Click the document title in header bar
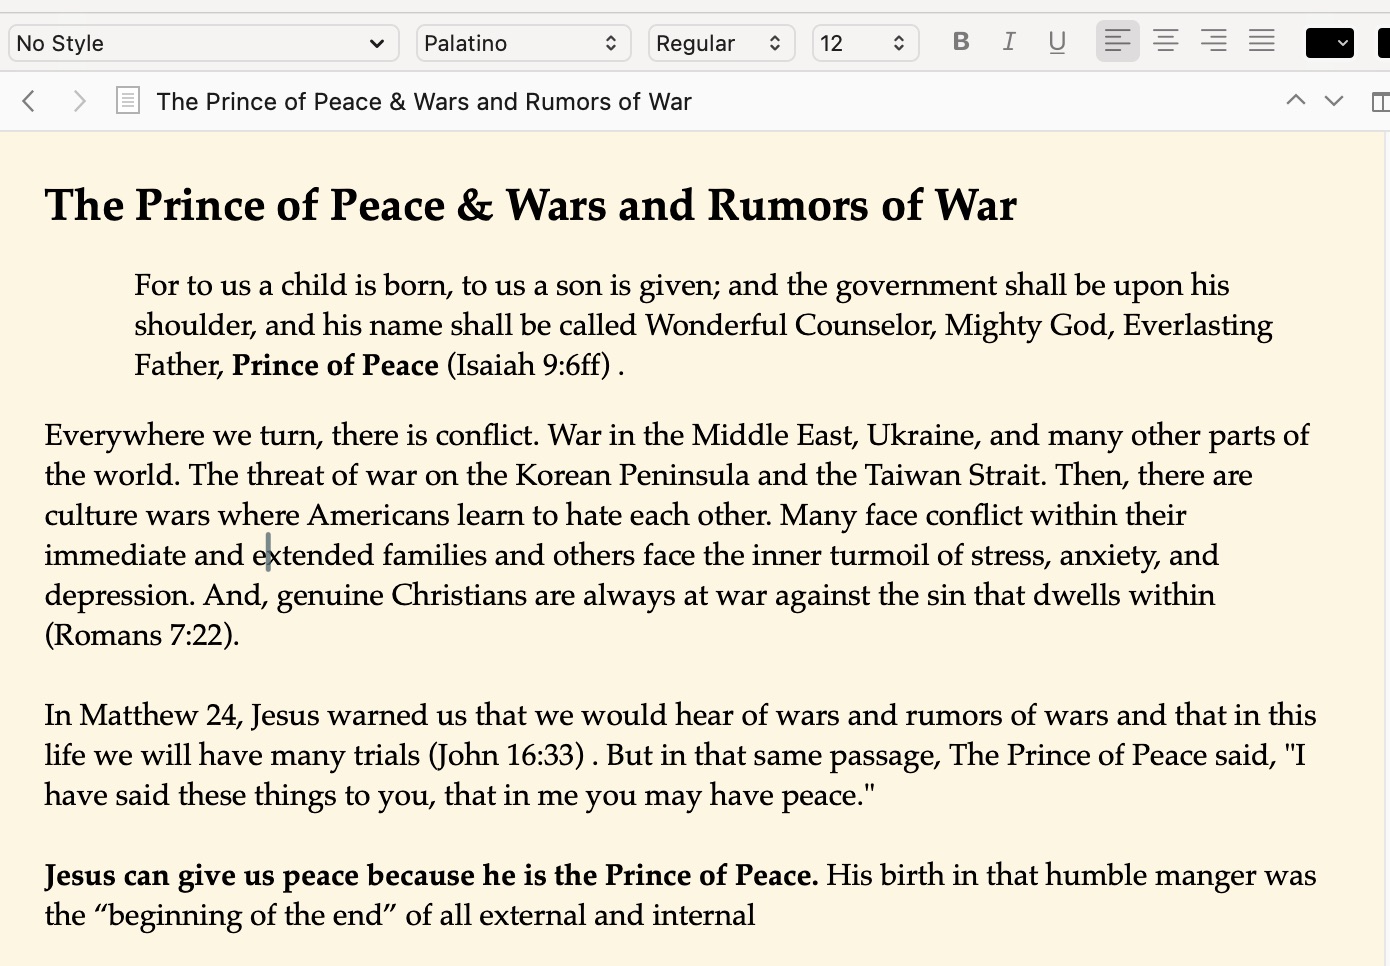1390x966 pixels. (424, 102)
